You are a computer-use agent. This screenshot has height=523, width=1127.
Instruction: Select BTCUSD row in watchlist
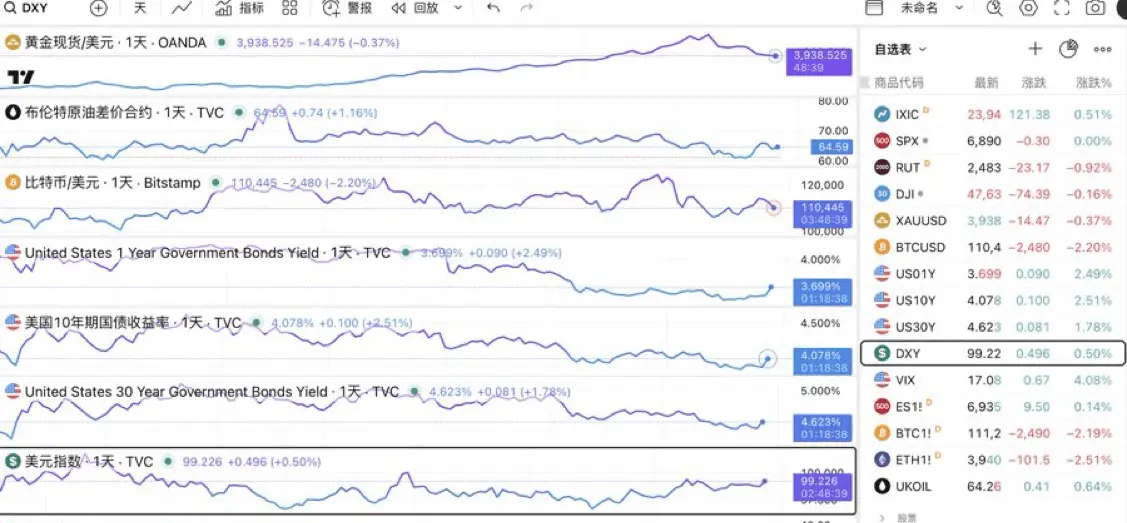[993, 247]
